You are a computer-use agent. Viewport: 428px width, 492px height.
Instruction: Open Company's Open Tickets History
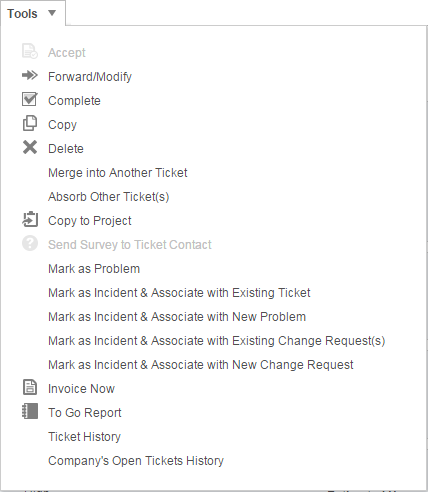point(136,461)
